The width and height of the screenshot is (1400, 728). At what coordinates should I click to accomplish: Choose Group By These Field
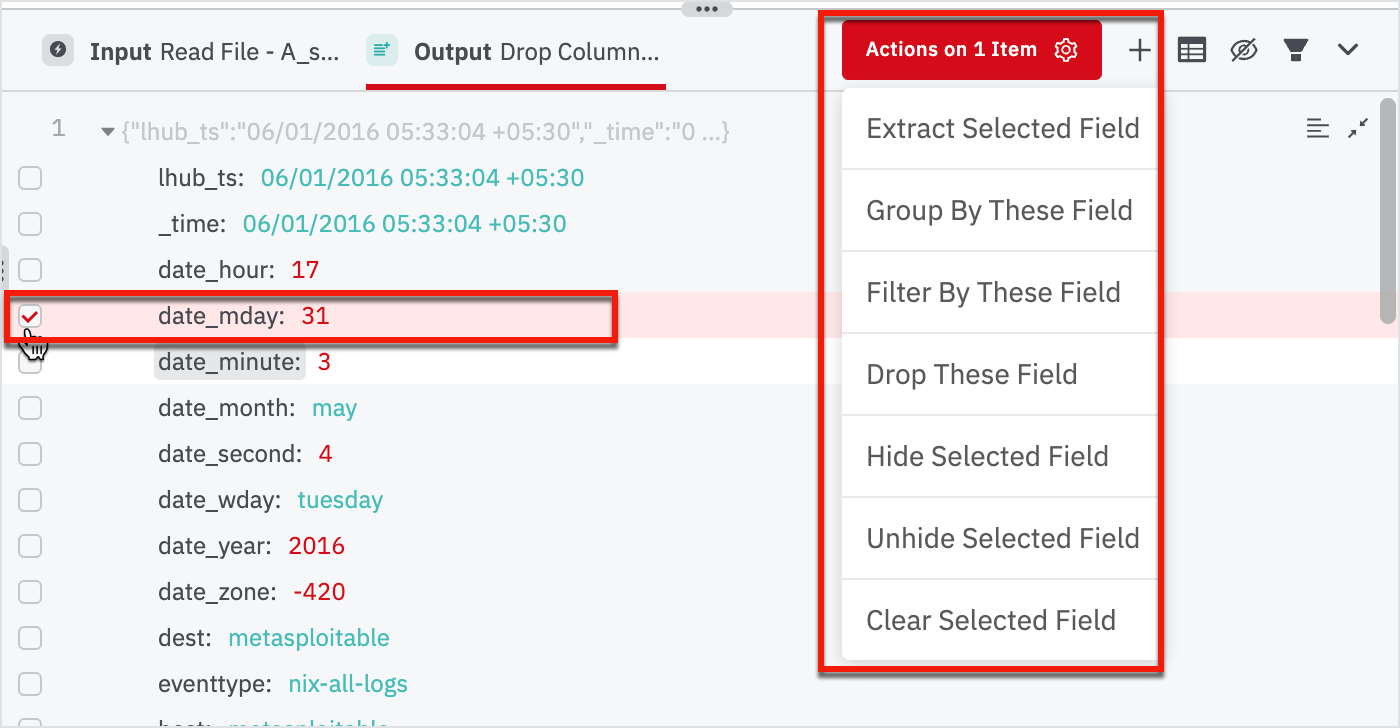point(1000,210)
